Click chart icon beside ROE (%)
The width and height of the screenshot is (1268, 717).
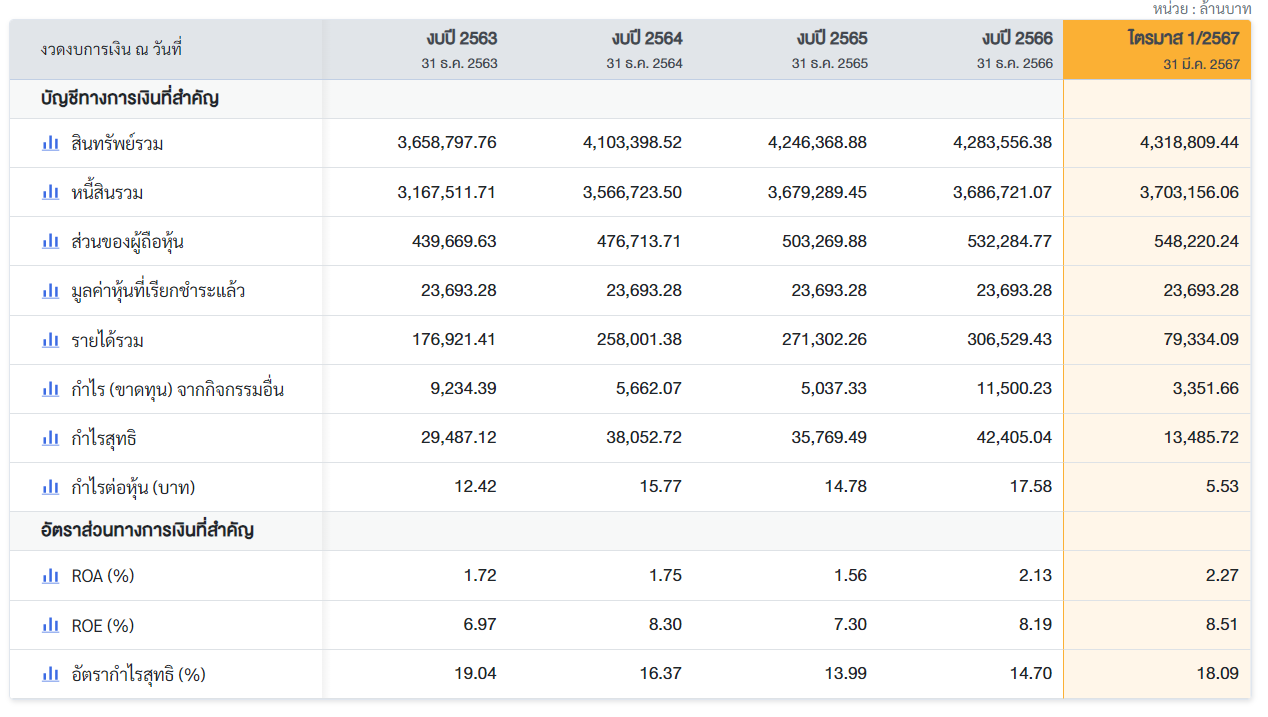pyautogui.click(x=50, y=625)
